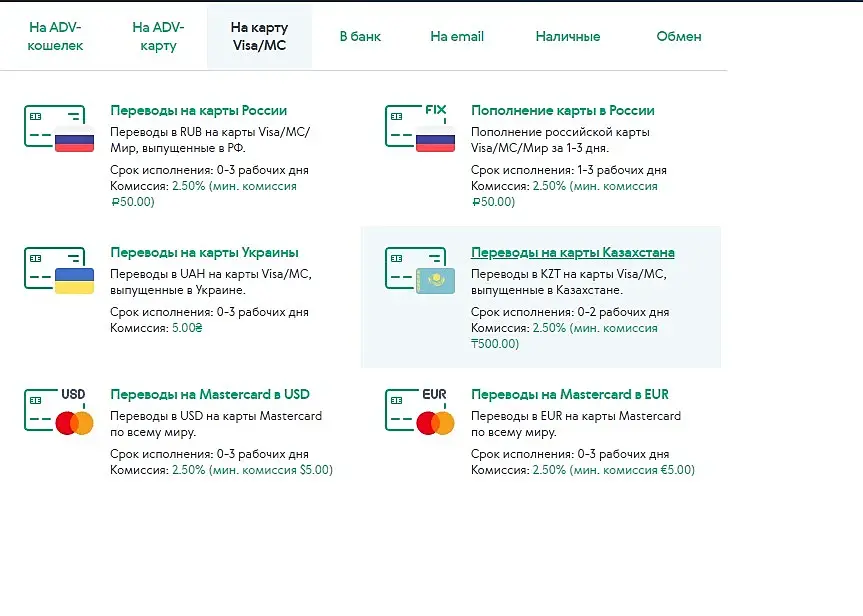Click the text 'Переводы в KZT на карты Visa/MC,'
Viewport: 863px width, 616px height.
click(x=569, y=274)
